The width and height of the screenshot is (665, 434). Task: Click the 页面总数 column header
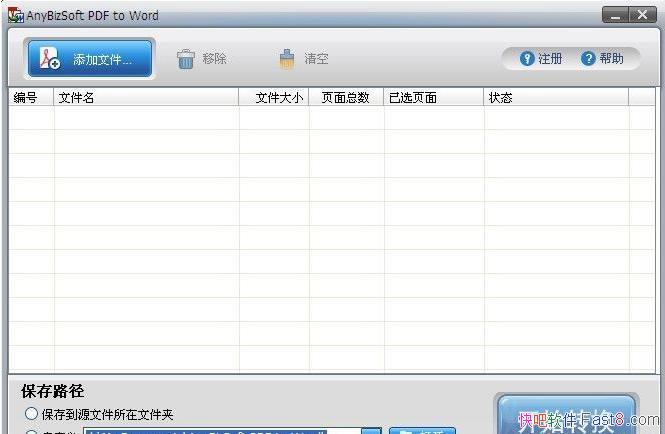(346, 98)
